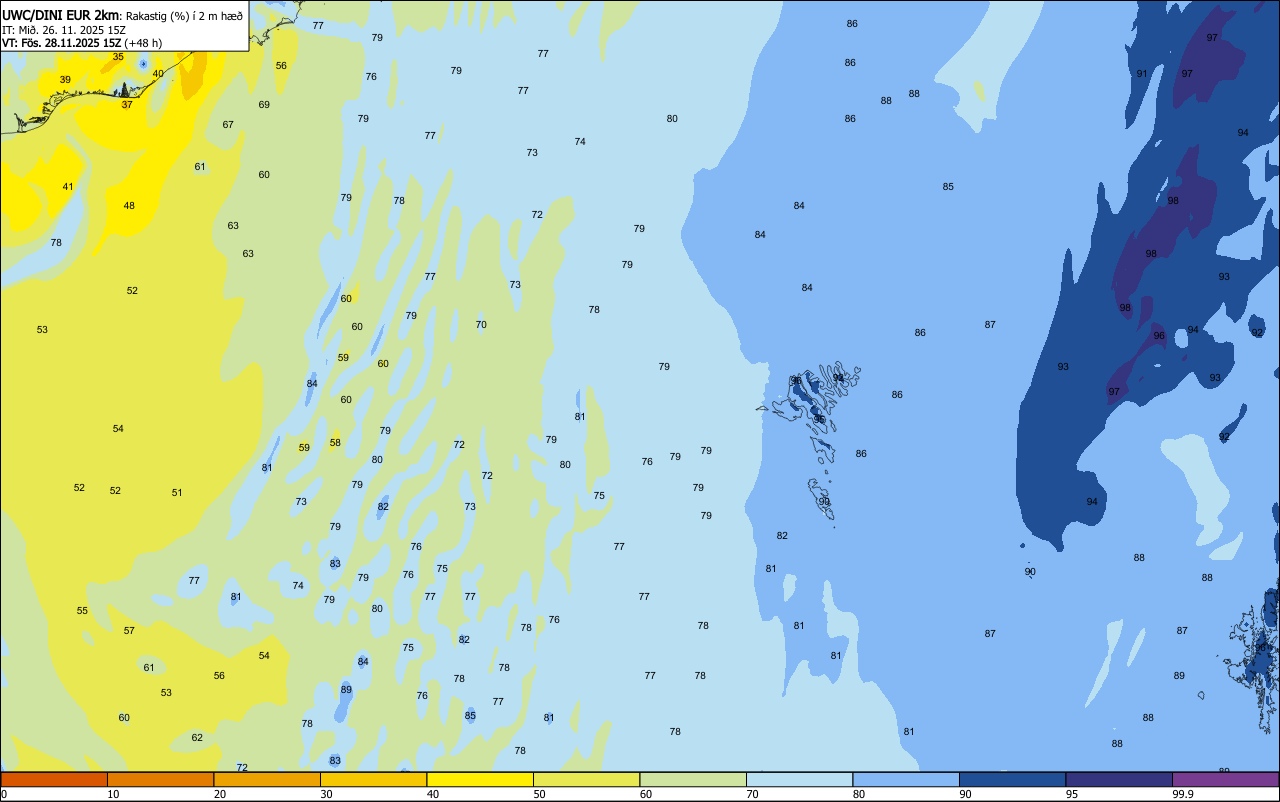Click the humidity value '48' on the map

[x=129, y=206]
